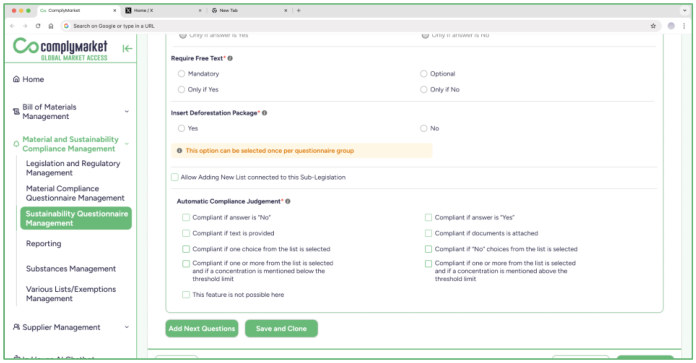Open the tab search chevron in the tab bar

click(x=684, y=10)
